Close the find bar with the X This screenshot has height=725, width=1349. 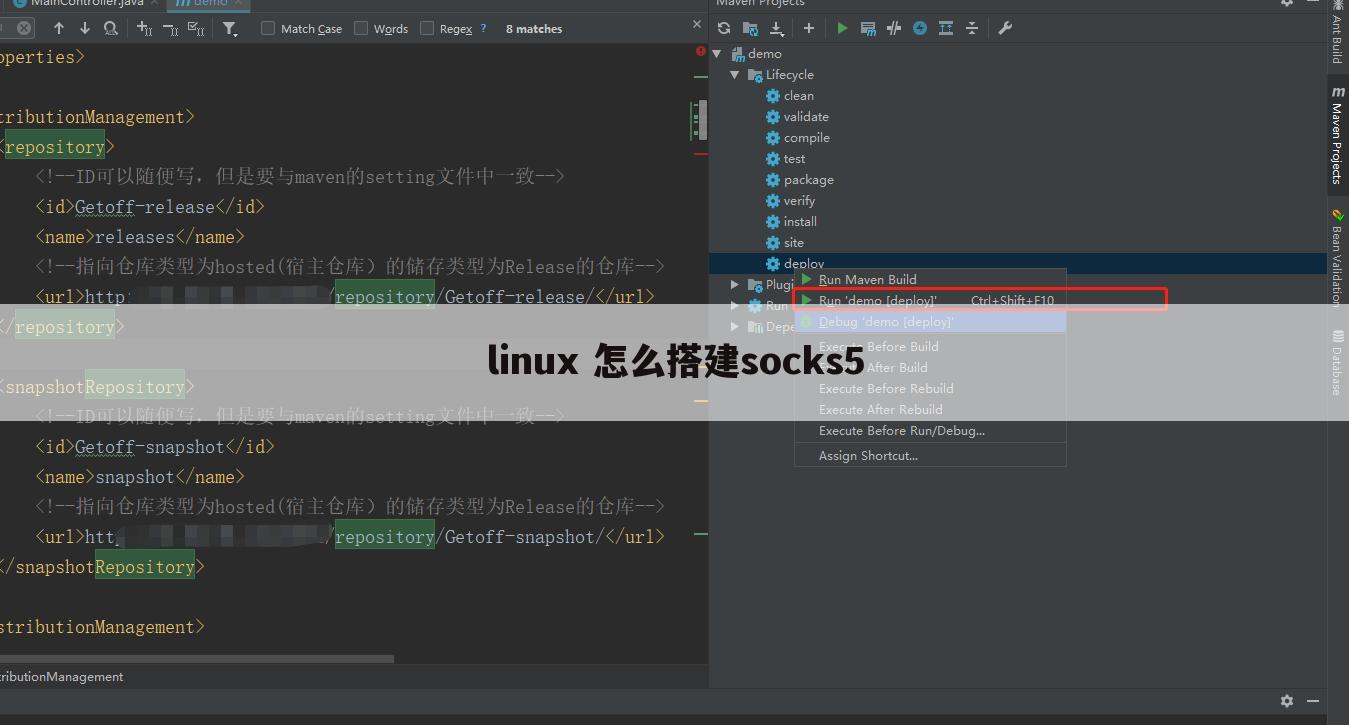tap(697, 24)
